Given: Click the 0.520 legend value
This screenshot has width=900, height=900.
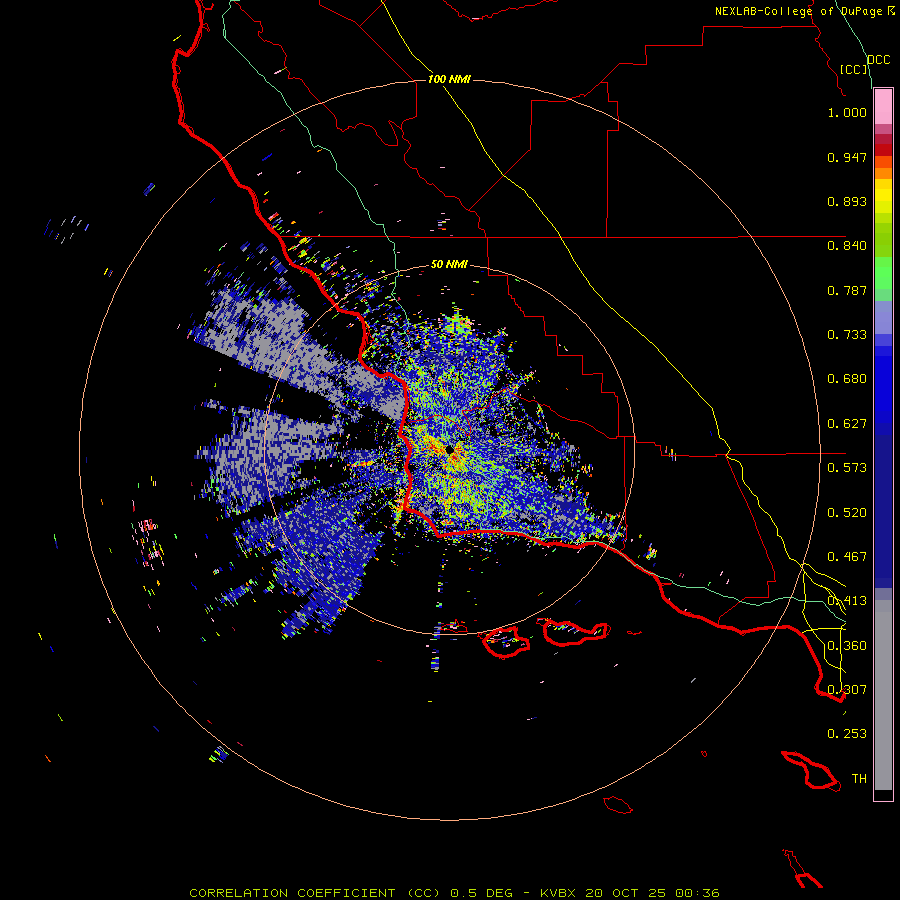Looking at the screenshot, I should click(x=847, y=513).
